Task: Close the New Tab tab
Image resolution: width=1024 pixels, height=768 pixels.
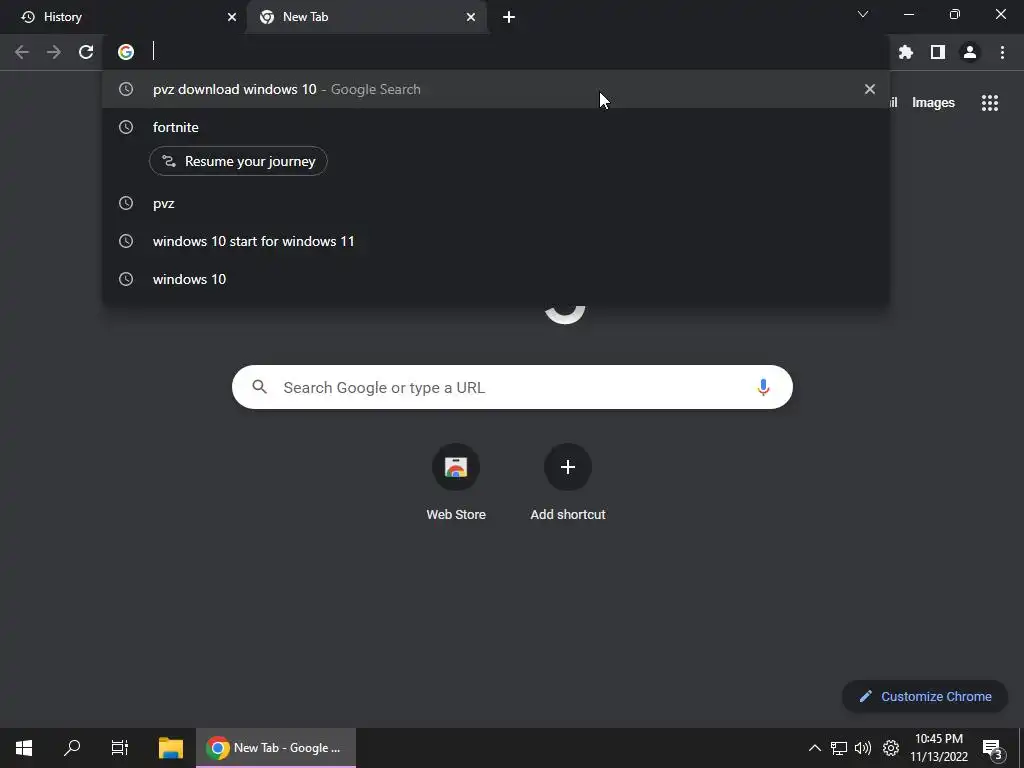Action: pyautogui.click(x=471, y=17)
